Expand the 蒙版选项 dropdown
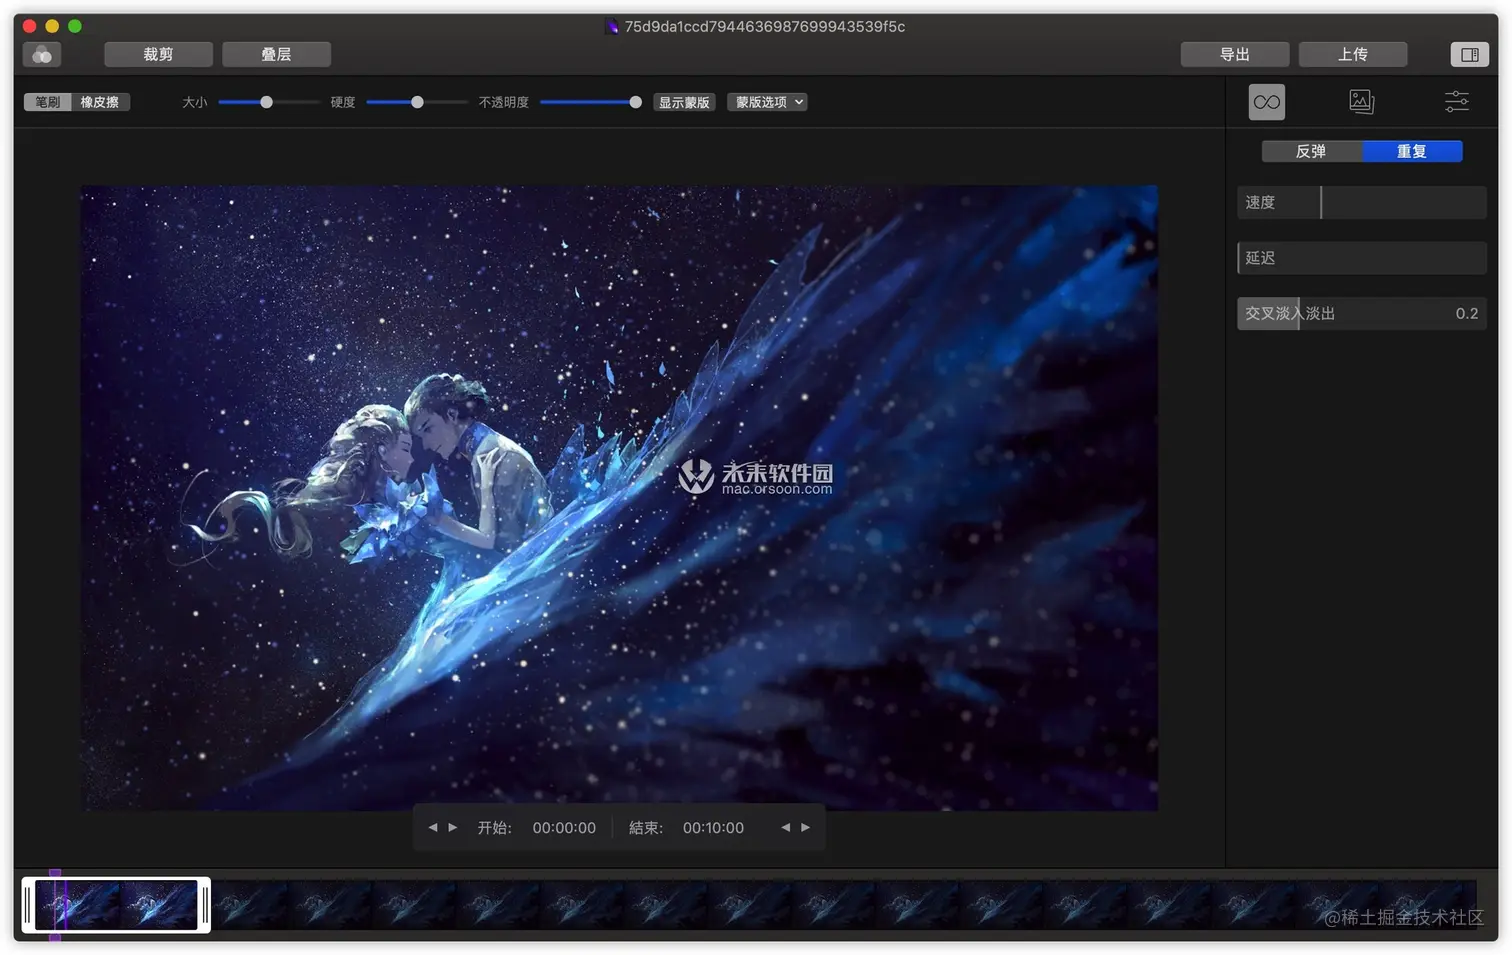The height and width of the screenshot is (955, 1512). click(767, 102)
